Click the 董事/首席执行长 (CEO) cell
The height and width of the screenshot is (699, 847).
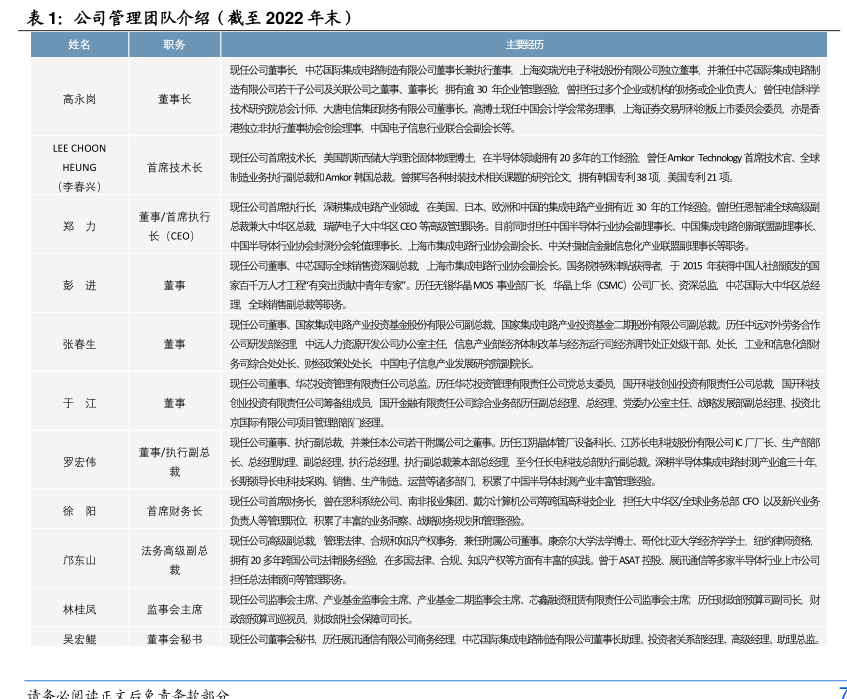[x=174, y=226]
